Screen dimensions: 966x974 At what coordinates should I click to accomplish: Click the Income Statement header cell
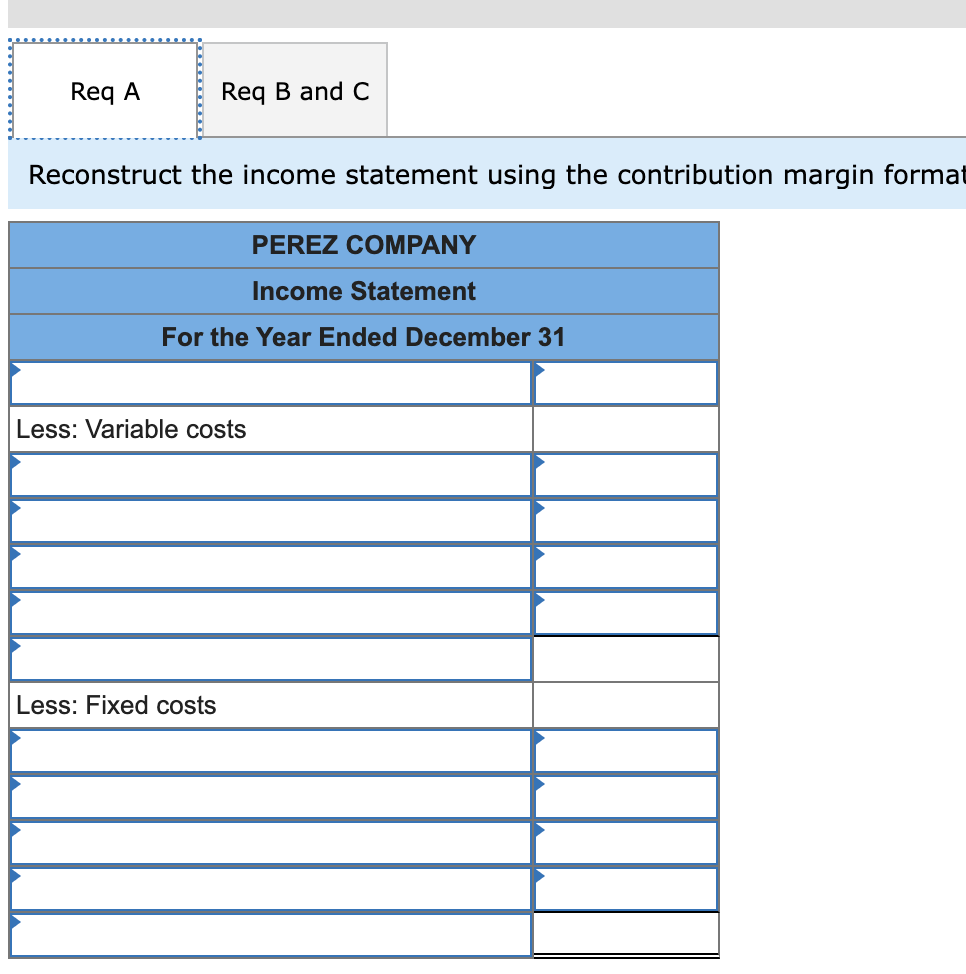(364, 291)
